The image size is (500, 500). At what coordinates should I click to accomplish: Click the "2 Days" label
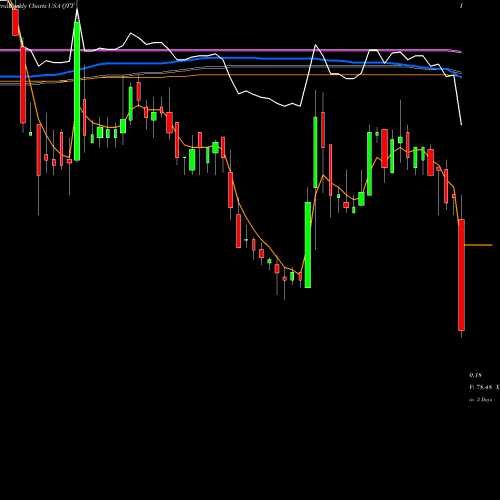click(484, 399)
